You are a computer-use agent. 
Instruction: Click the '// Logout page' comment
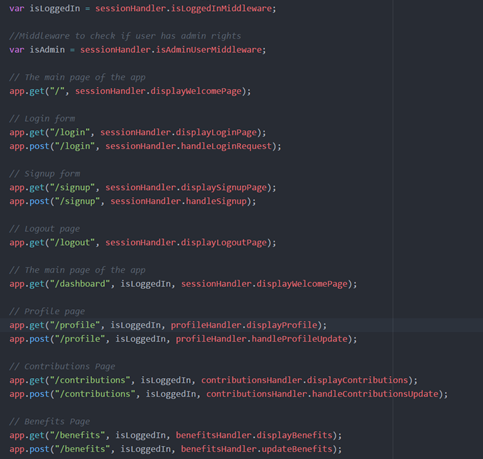(45, 229)
